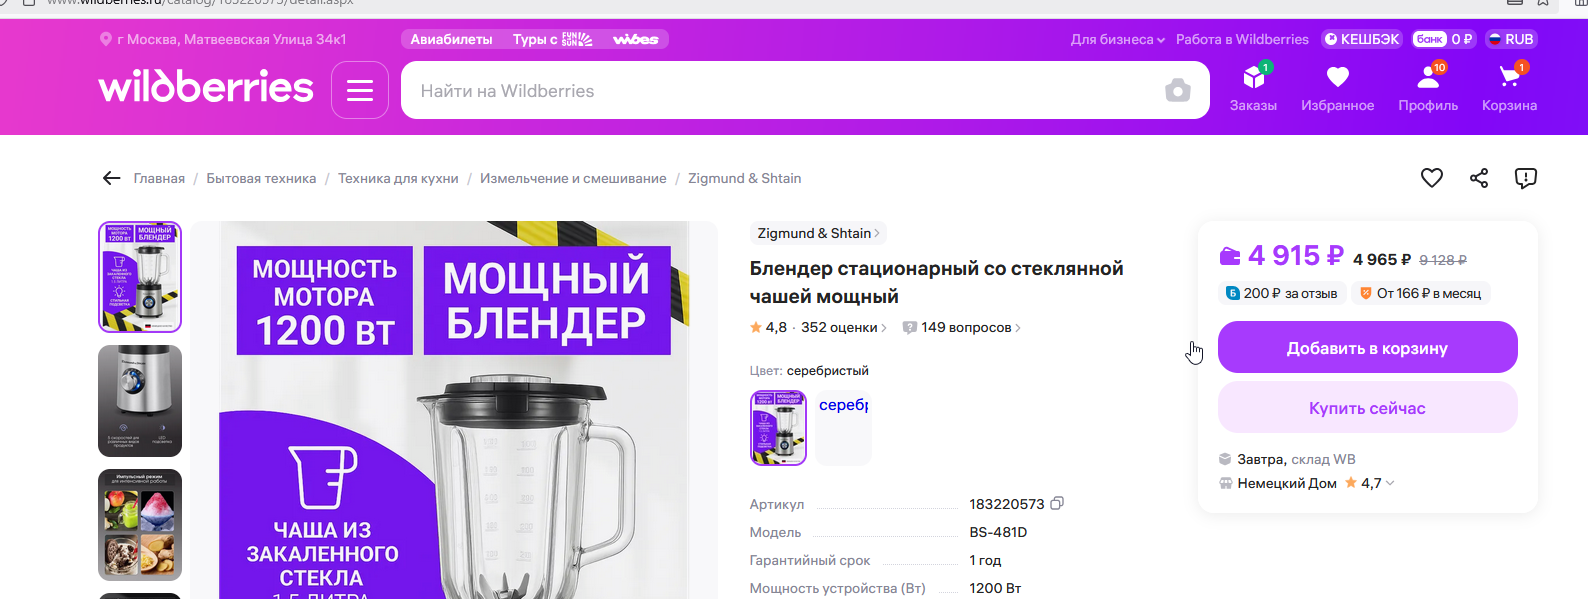This screenshot has height=599, width=1588.
Task: Click the wallet price 4 915 ₽
Action: pyautogui.click(x=1296, y=256)
